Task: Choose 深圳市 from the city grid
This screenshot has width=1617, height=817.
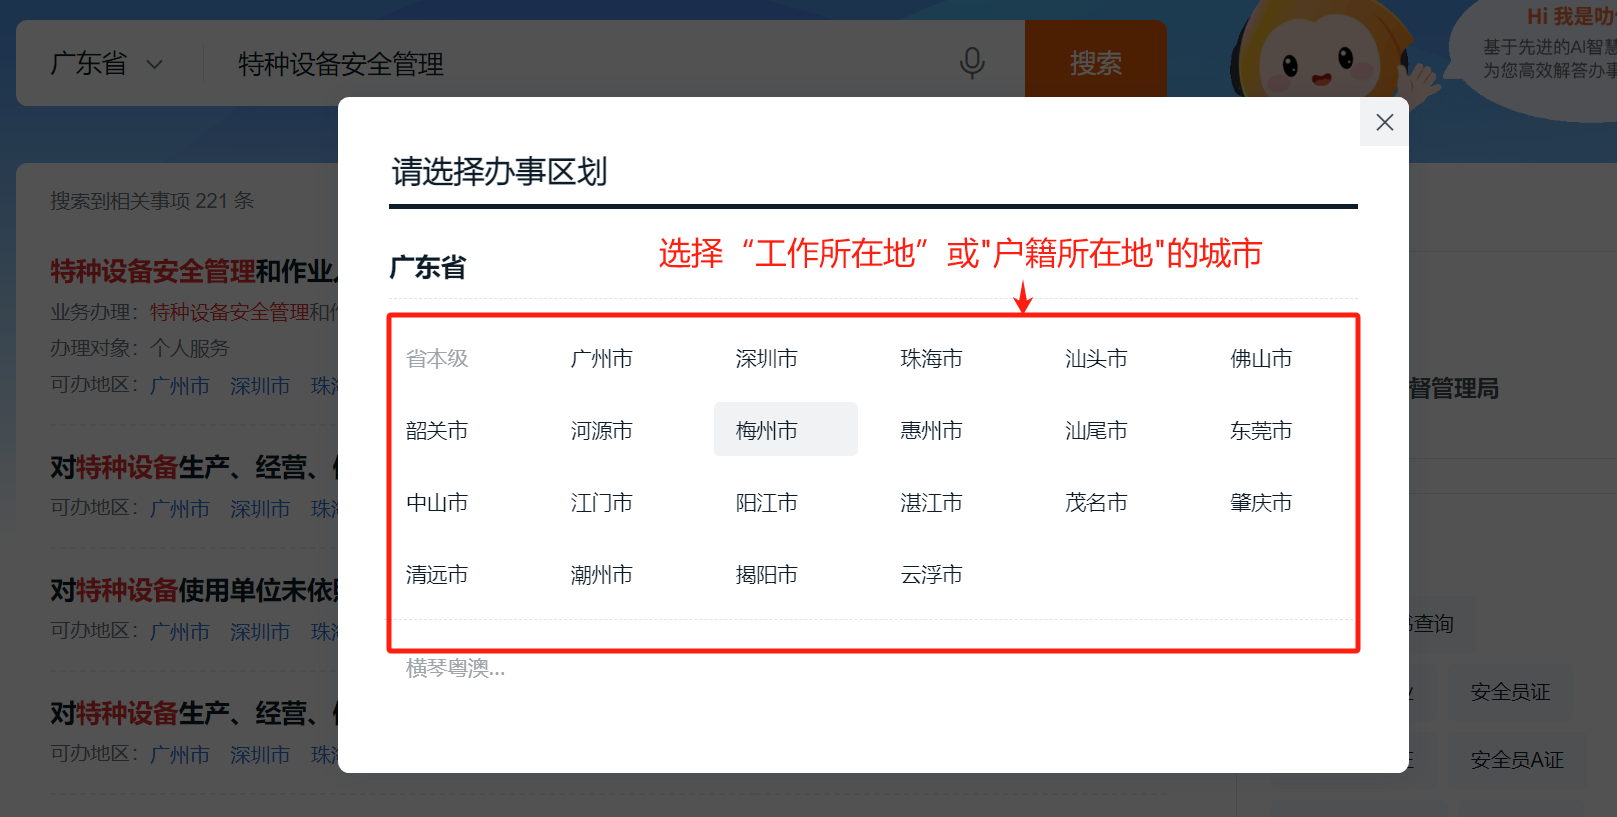Action: (x=766, y=359)
